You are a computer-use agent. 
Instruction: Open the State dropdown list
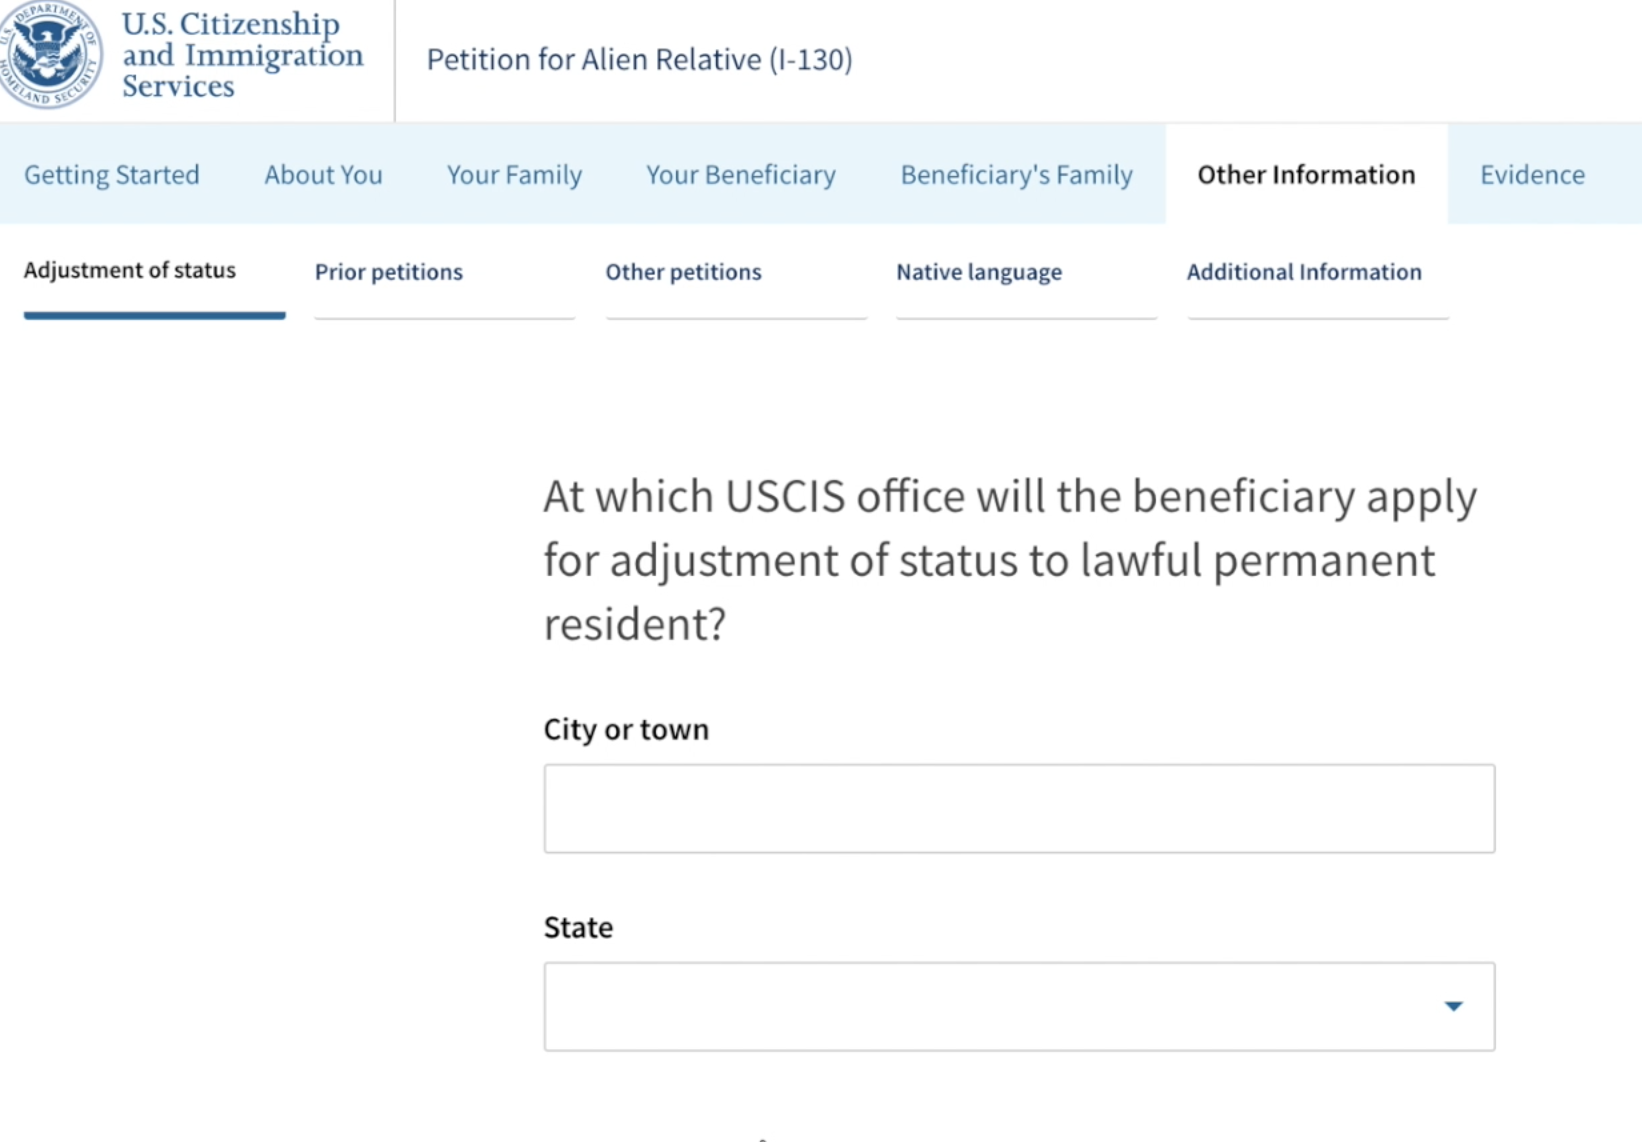tap(1019, 1006)
